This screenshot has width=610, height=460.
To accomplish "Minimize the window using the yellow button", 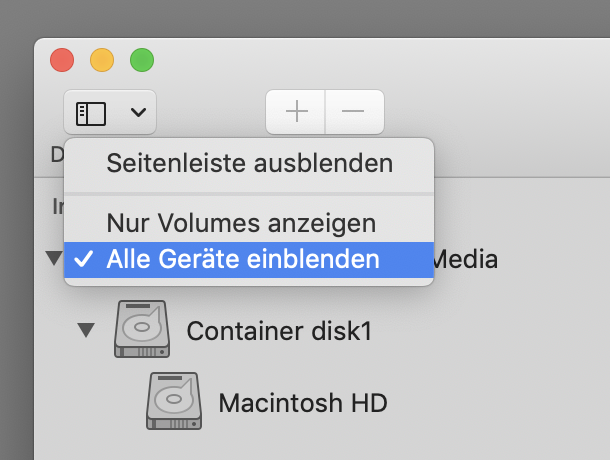I will click(102, 60).
